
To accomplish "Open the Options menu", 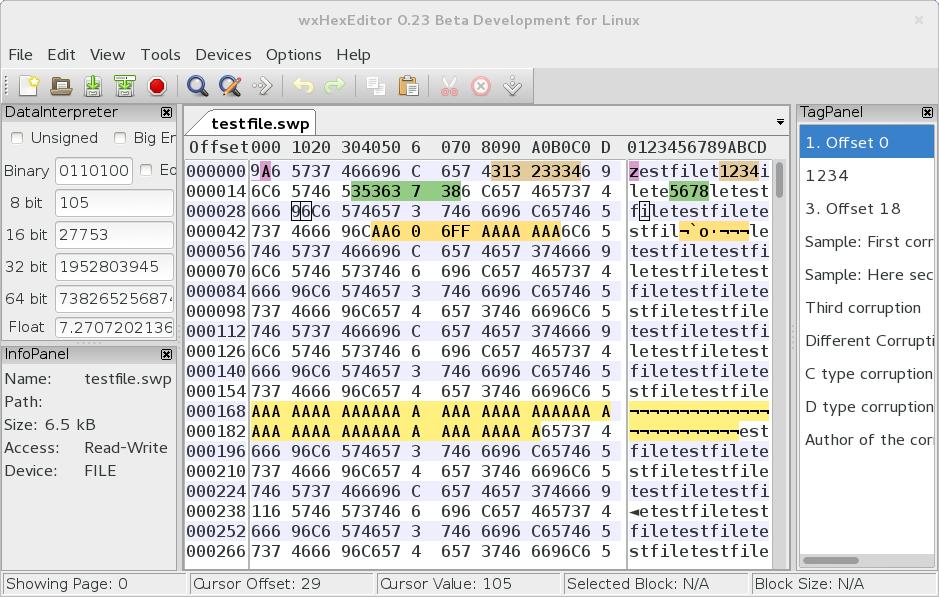I will pyautogui.click(x=293, y=54).
